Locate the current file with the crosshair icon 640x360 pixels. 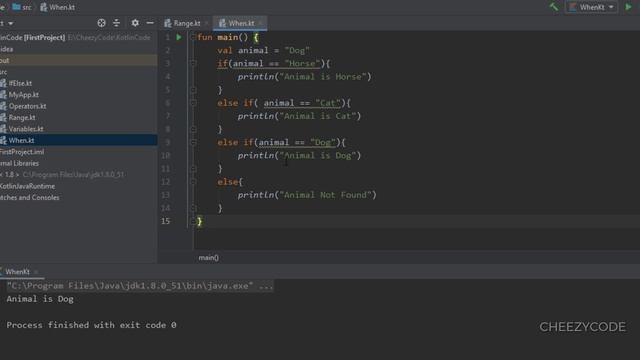pyautogui.click(x=101, y=23)
